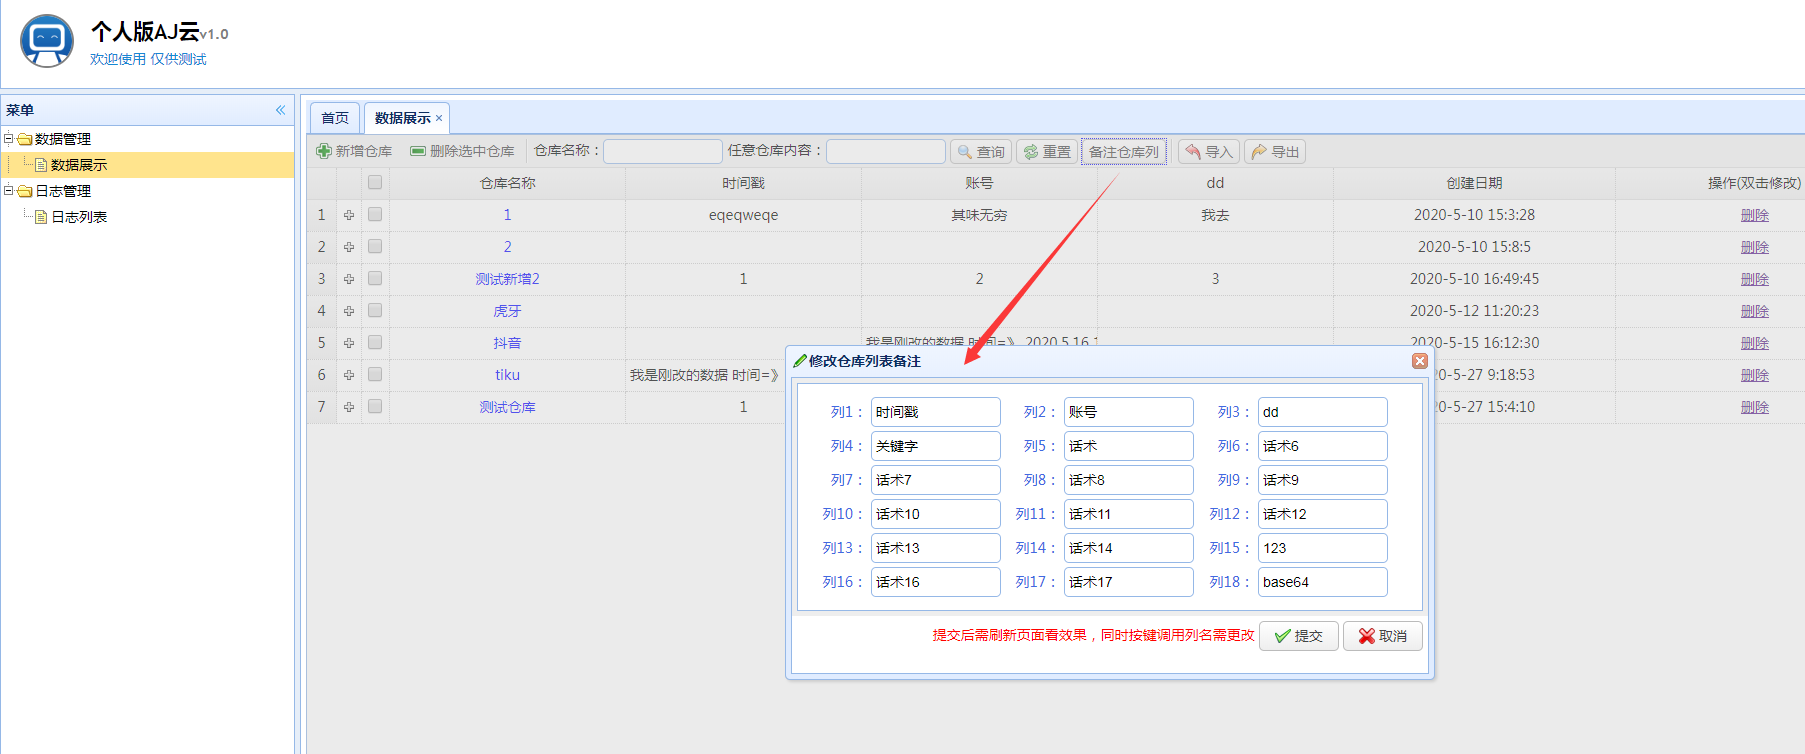1805x754 pixels.
Task: Collapse the 数据管理 tree node
Action: click(x=9, y=139)
